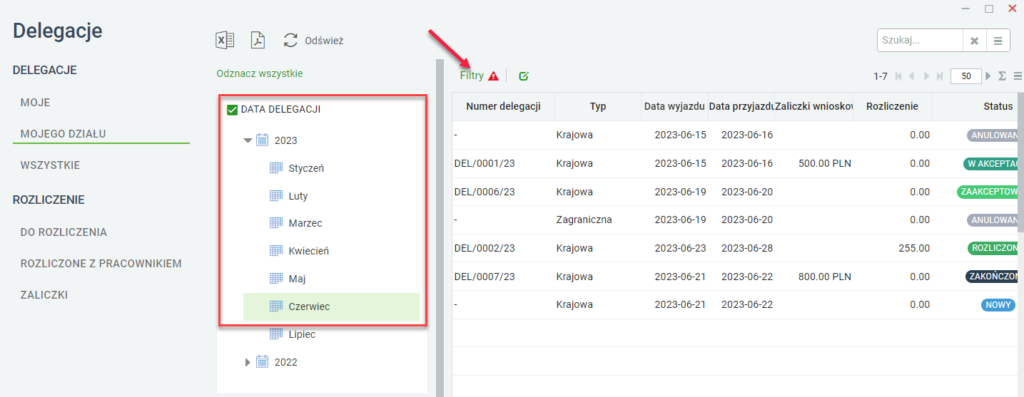Select month Czerwiec in tree
This screenshot has height=397, width=1024.
point(331,306)
